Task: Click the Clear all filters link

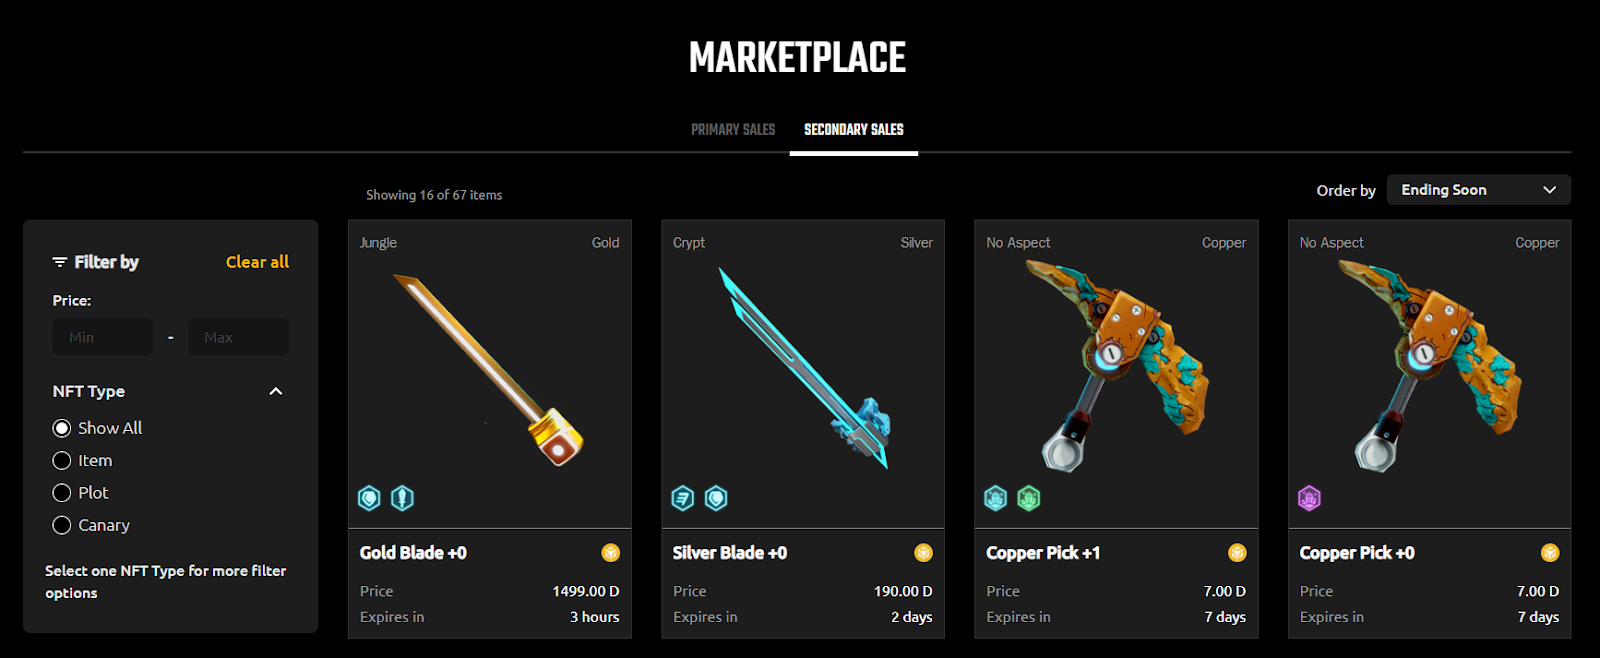Action: [x=257, y=262]
